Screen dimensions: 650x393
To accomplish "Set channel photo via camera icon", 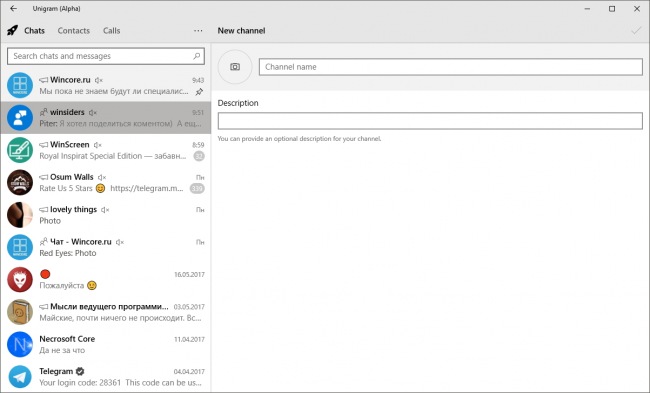I will click(x=235, y=67).
